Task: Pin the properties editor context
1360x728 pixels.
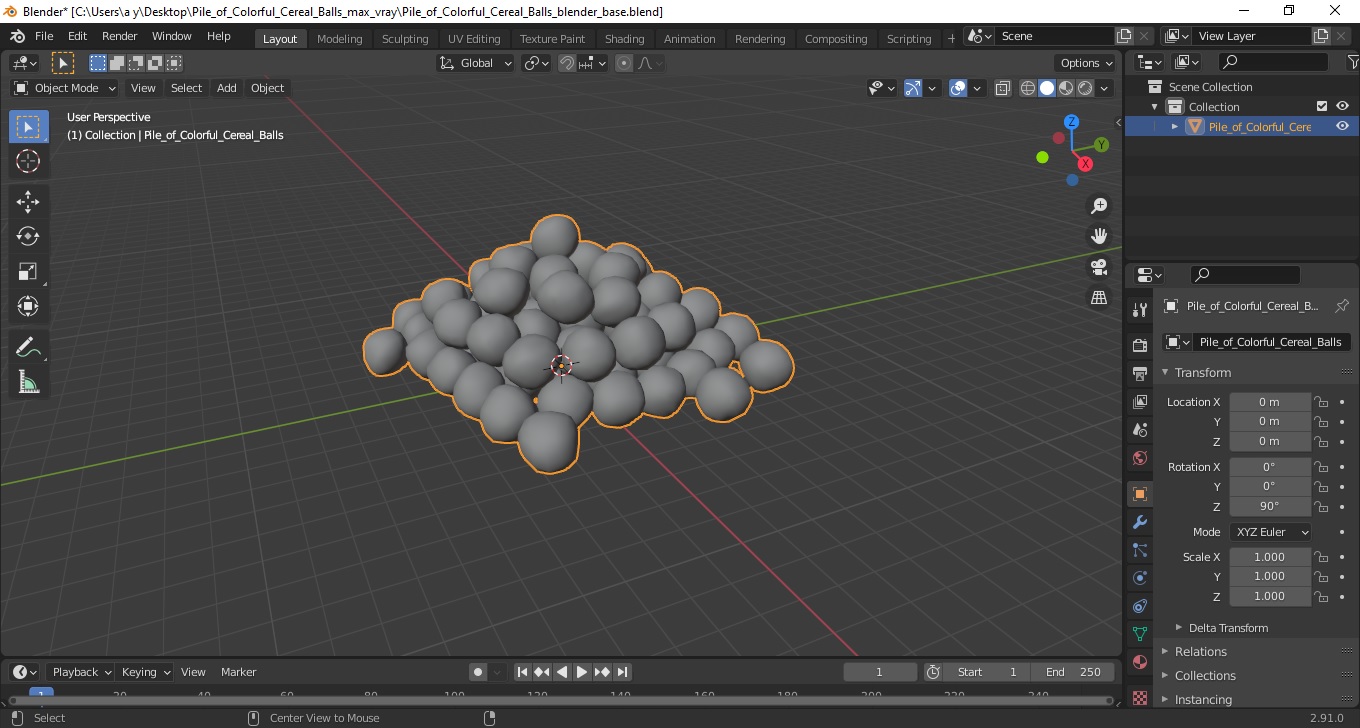Action: click(1342, 306)
